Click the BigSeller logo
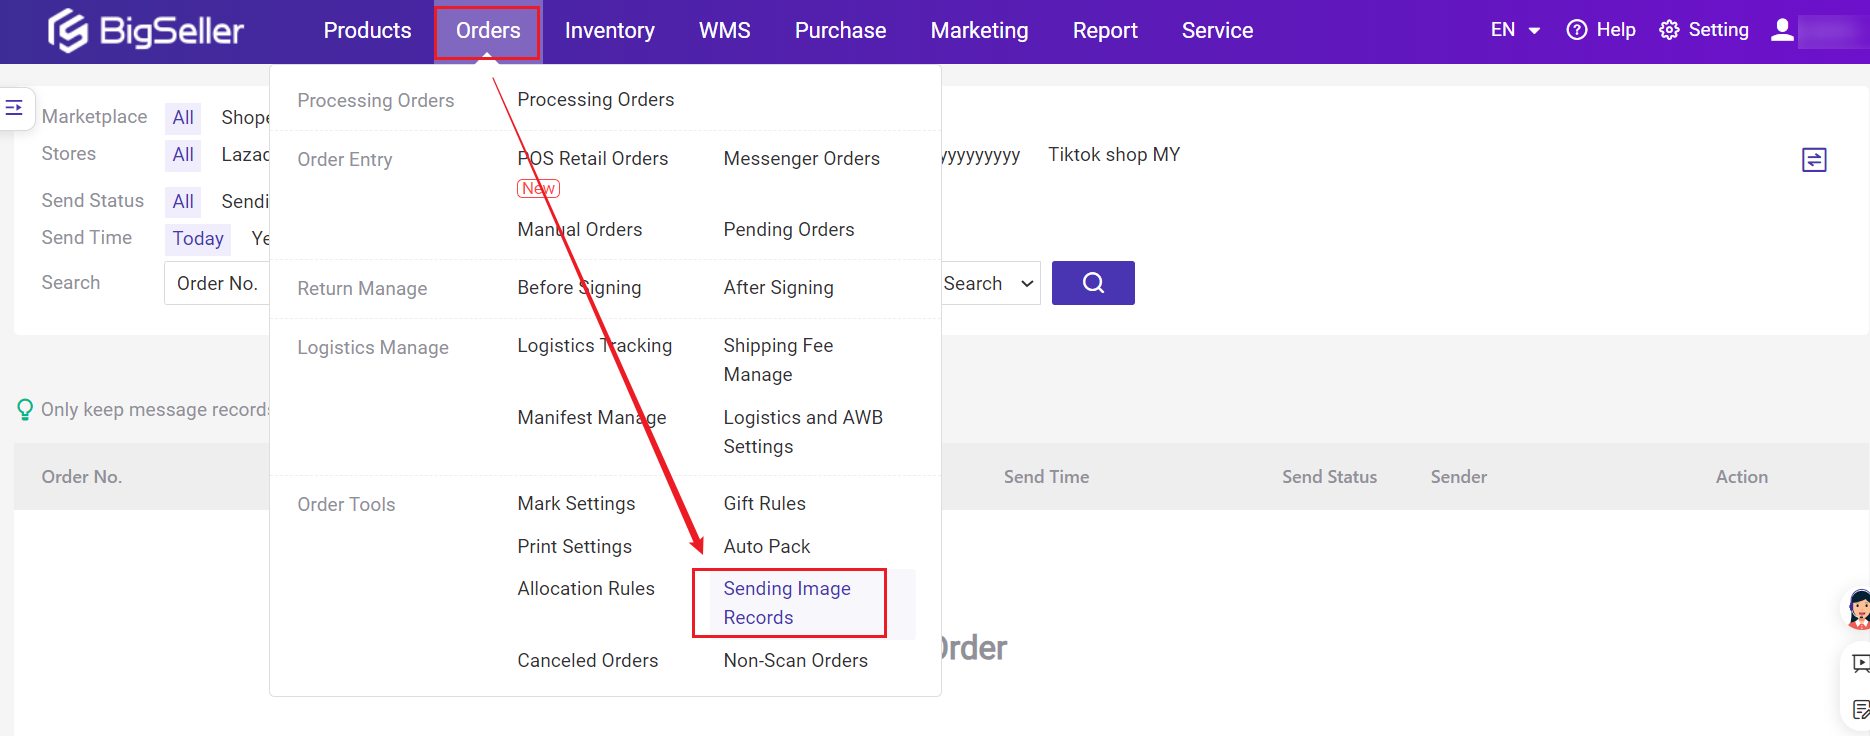Viewport: 1870px width, 736px height. [x=146, y=31]
